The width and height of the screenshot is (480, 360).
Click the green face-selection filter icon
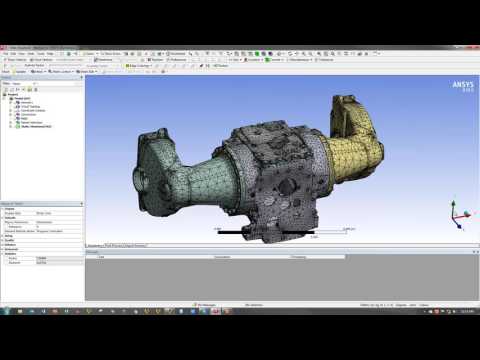[x=257, y=54]
